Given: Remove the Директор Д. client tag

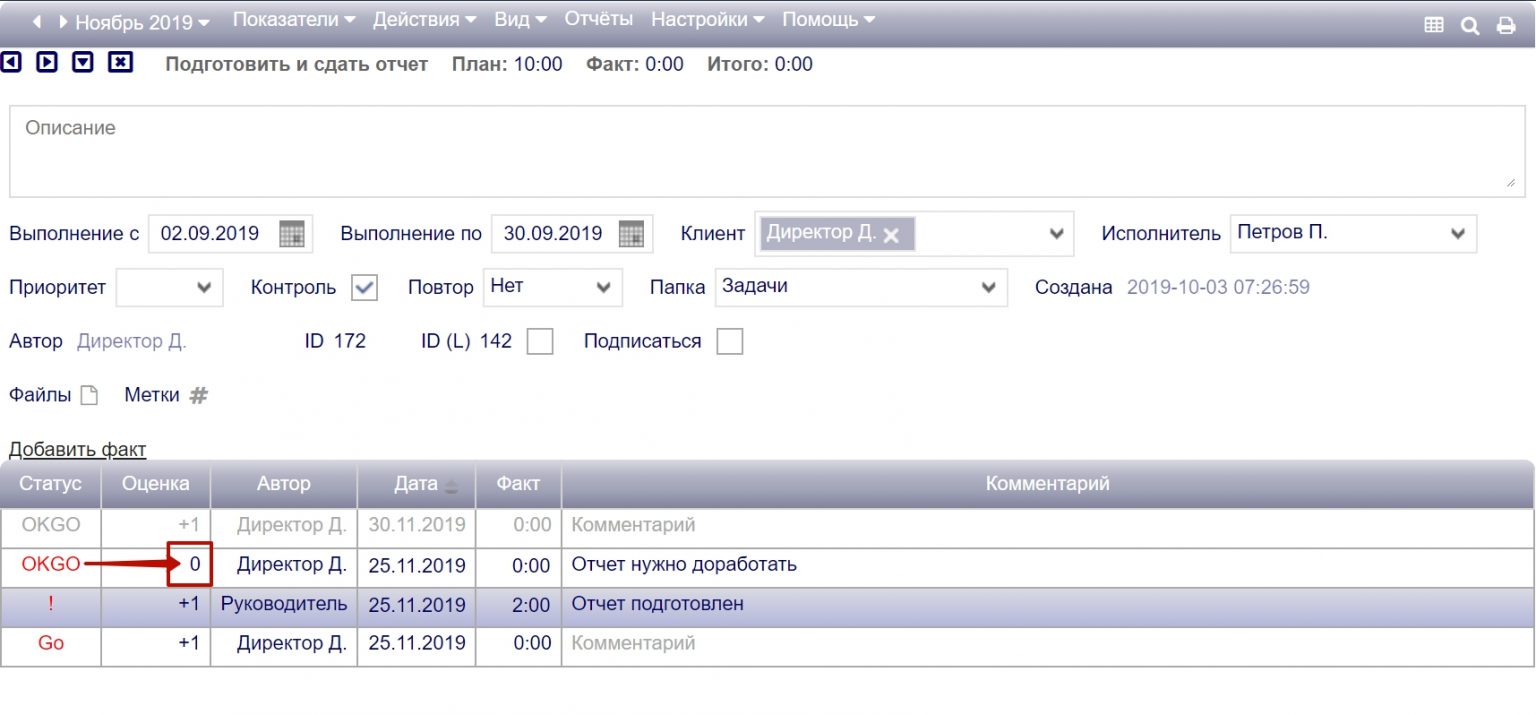Looking at the screenshot, I should pyautogui.click(x=891, y=235).
